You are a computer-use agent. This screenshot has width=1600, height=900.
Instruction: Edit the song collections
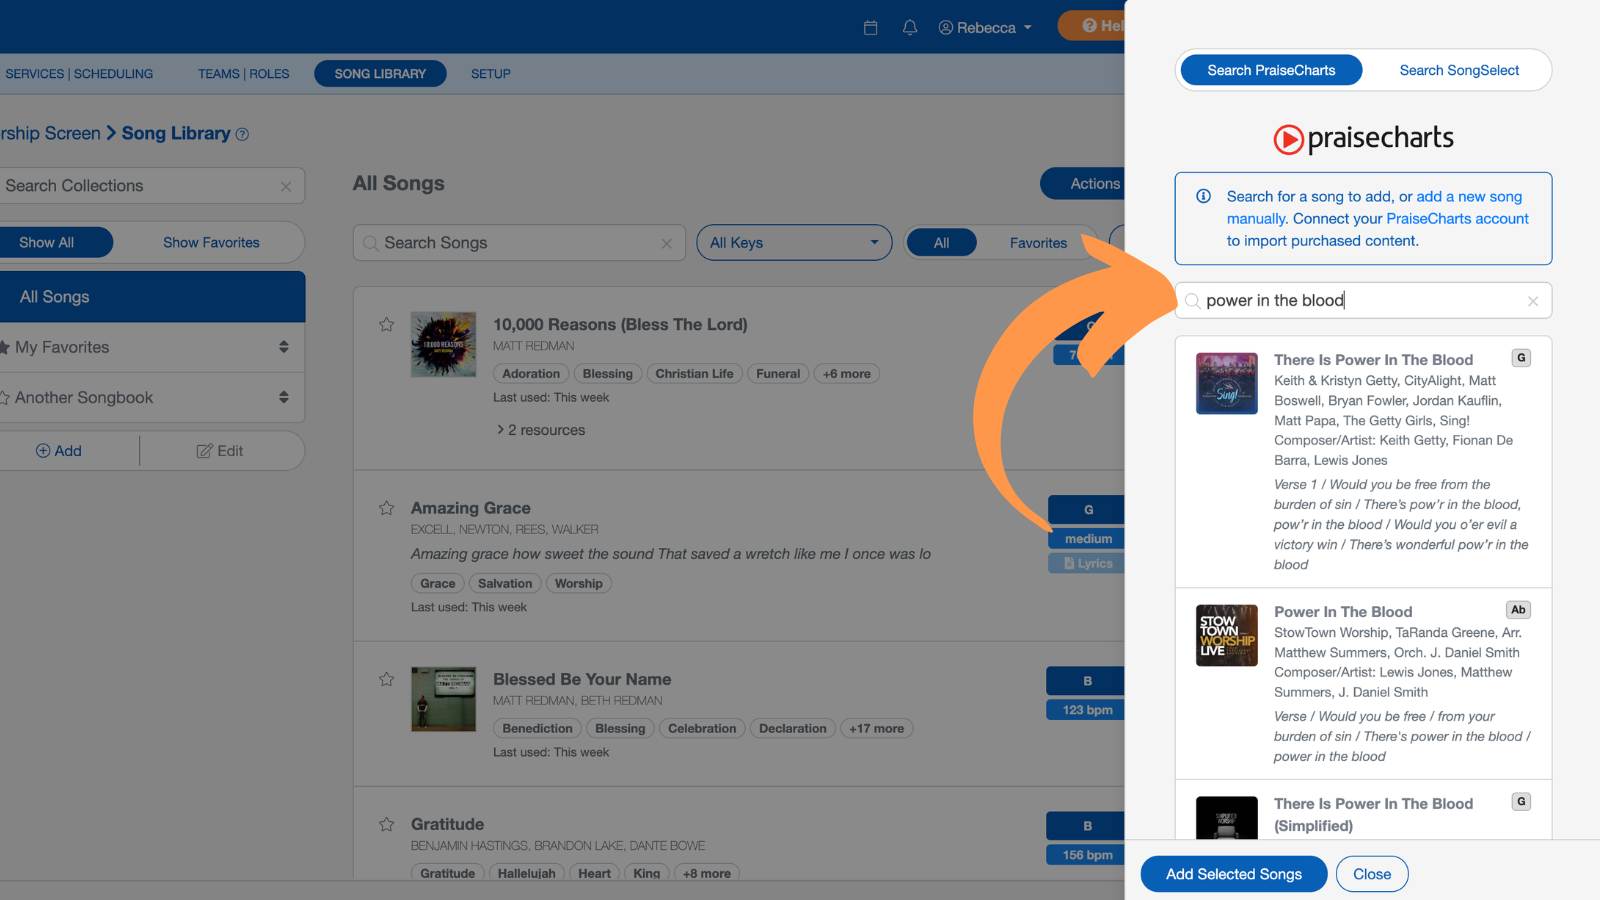[x=220, y=451]
